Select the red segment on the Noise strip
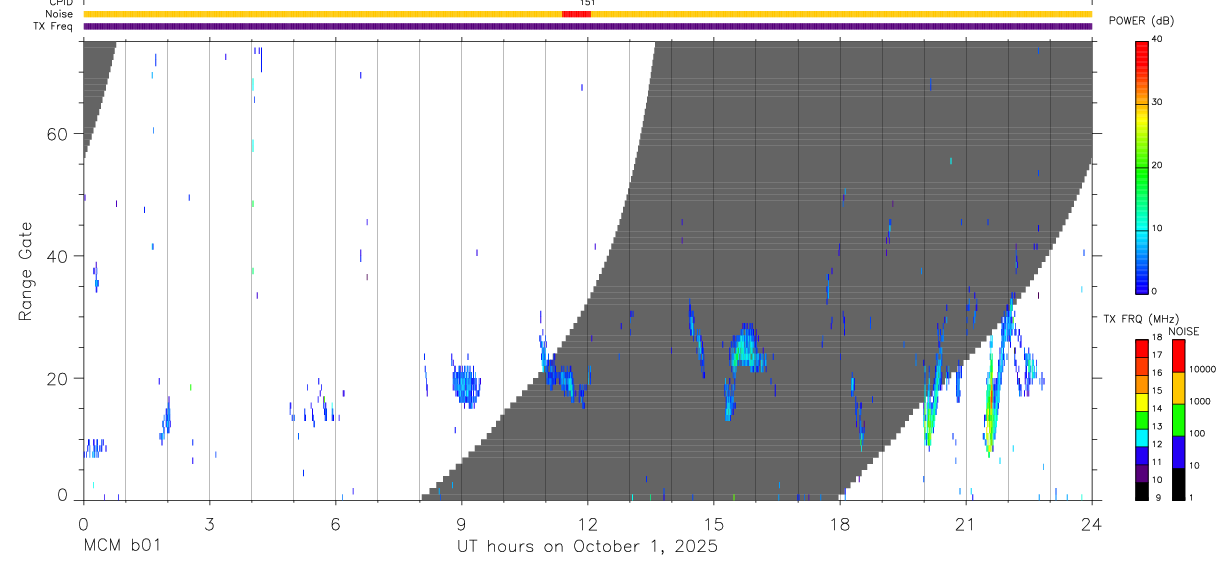1228x567 pixels. pyautogui.click(x=576, y=14)
